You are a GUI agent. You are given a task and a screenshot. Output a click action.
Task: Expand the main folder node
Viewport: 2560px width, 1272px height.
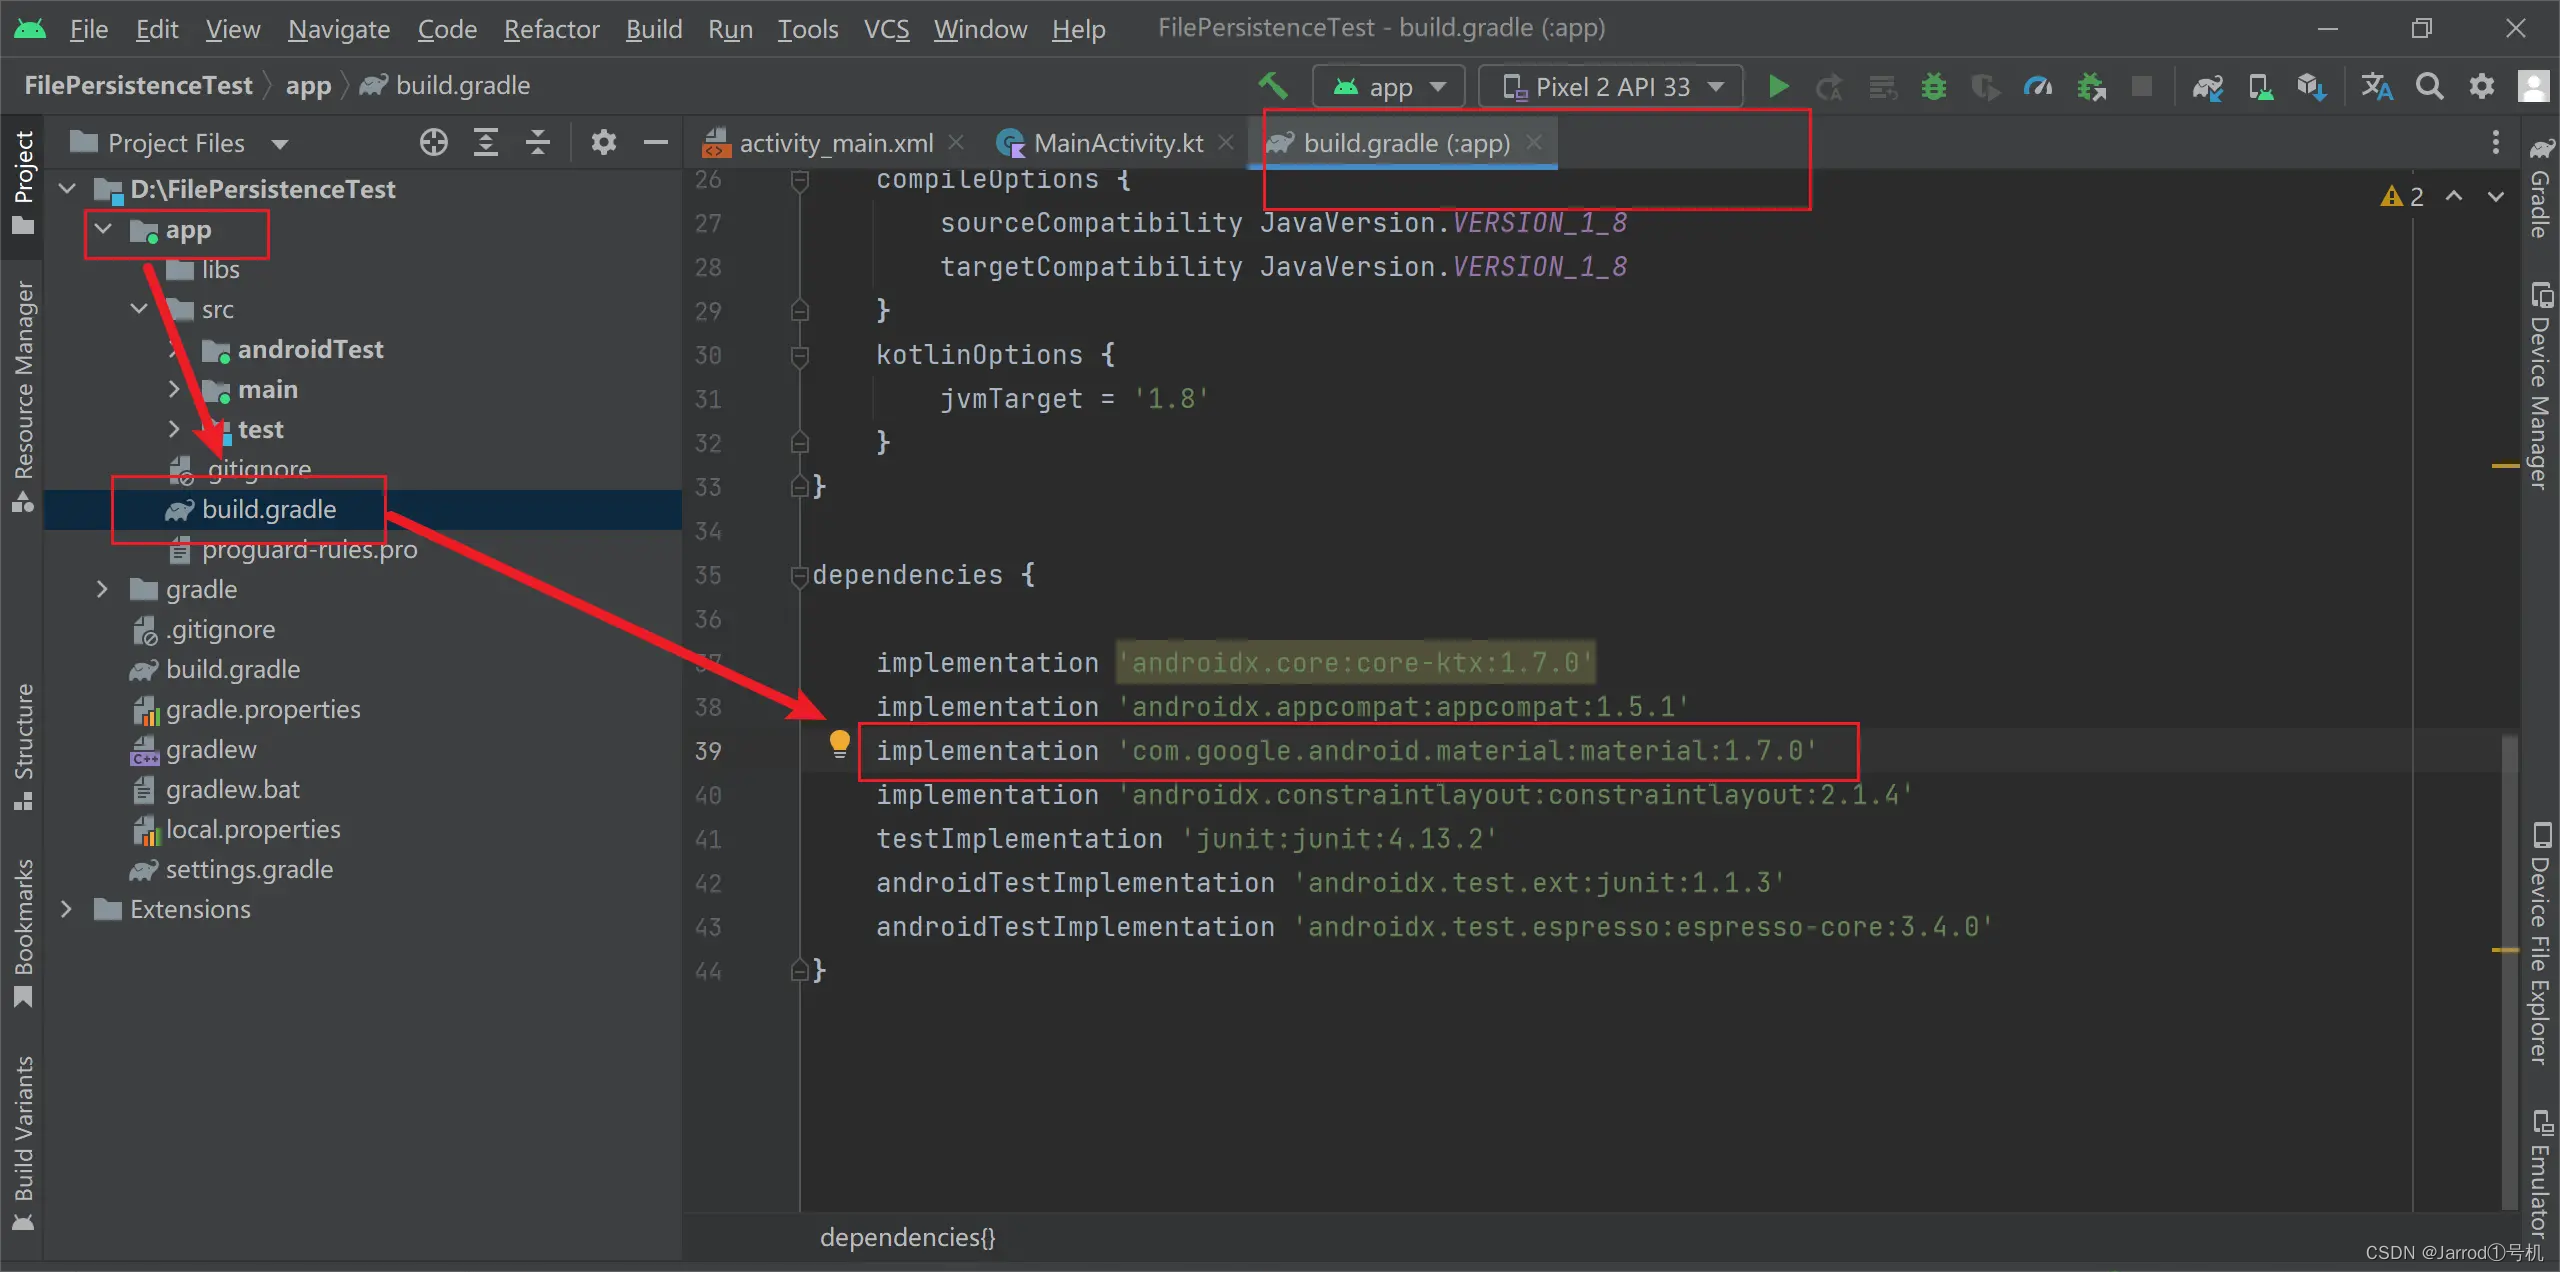point(174,389)
